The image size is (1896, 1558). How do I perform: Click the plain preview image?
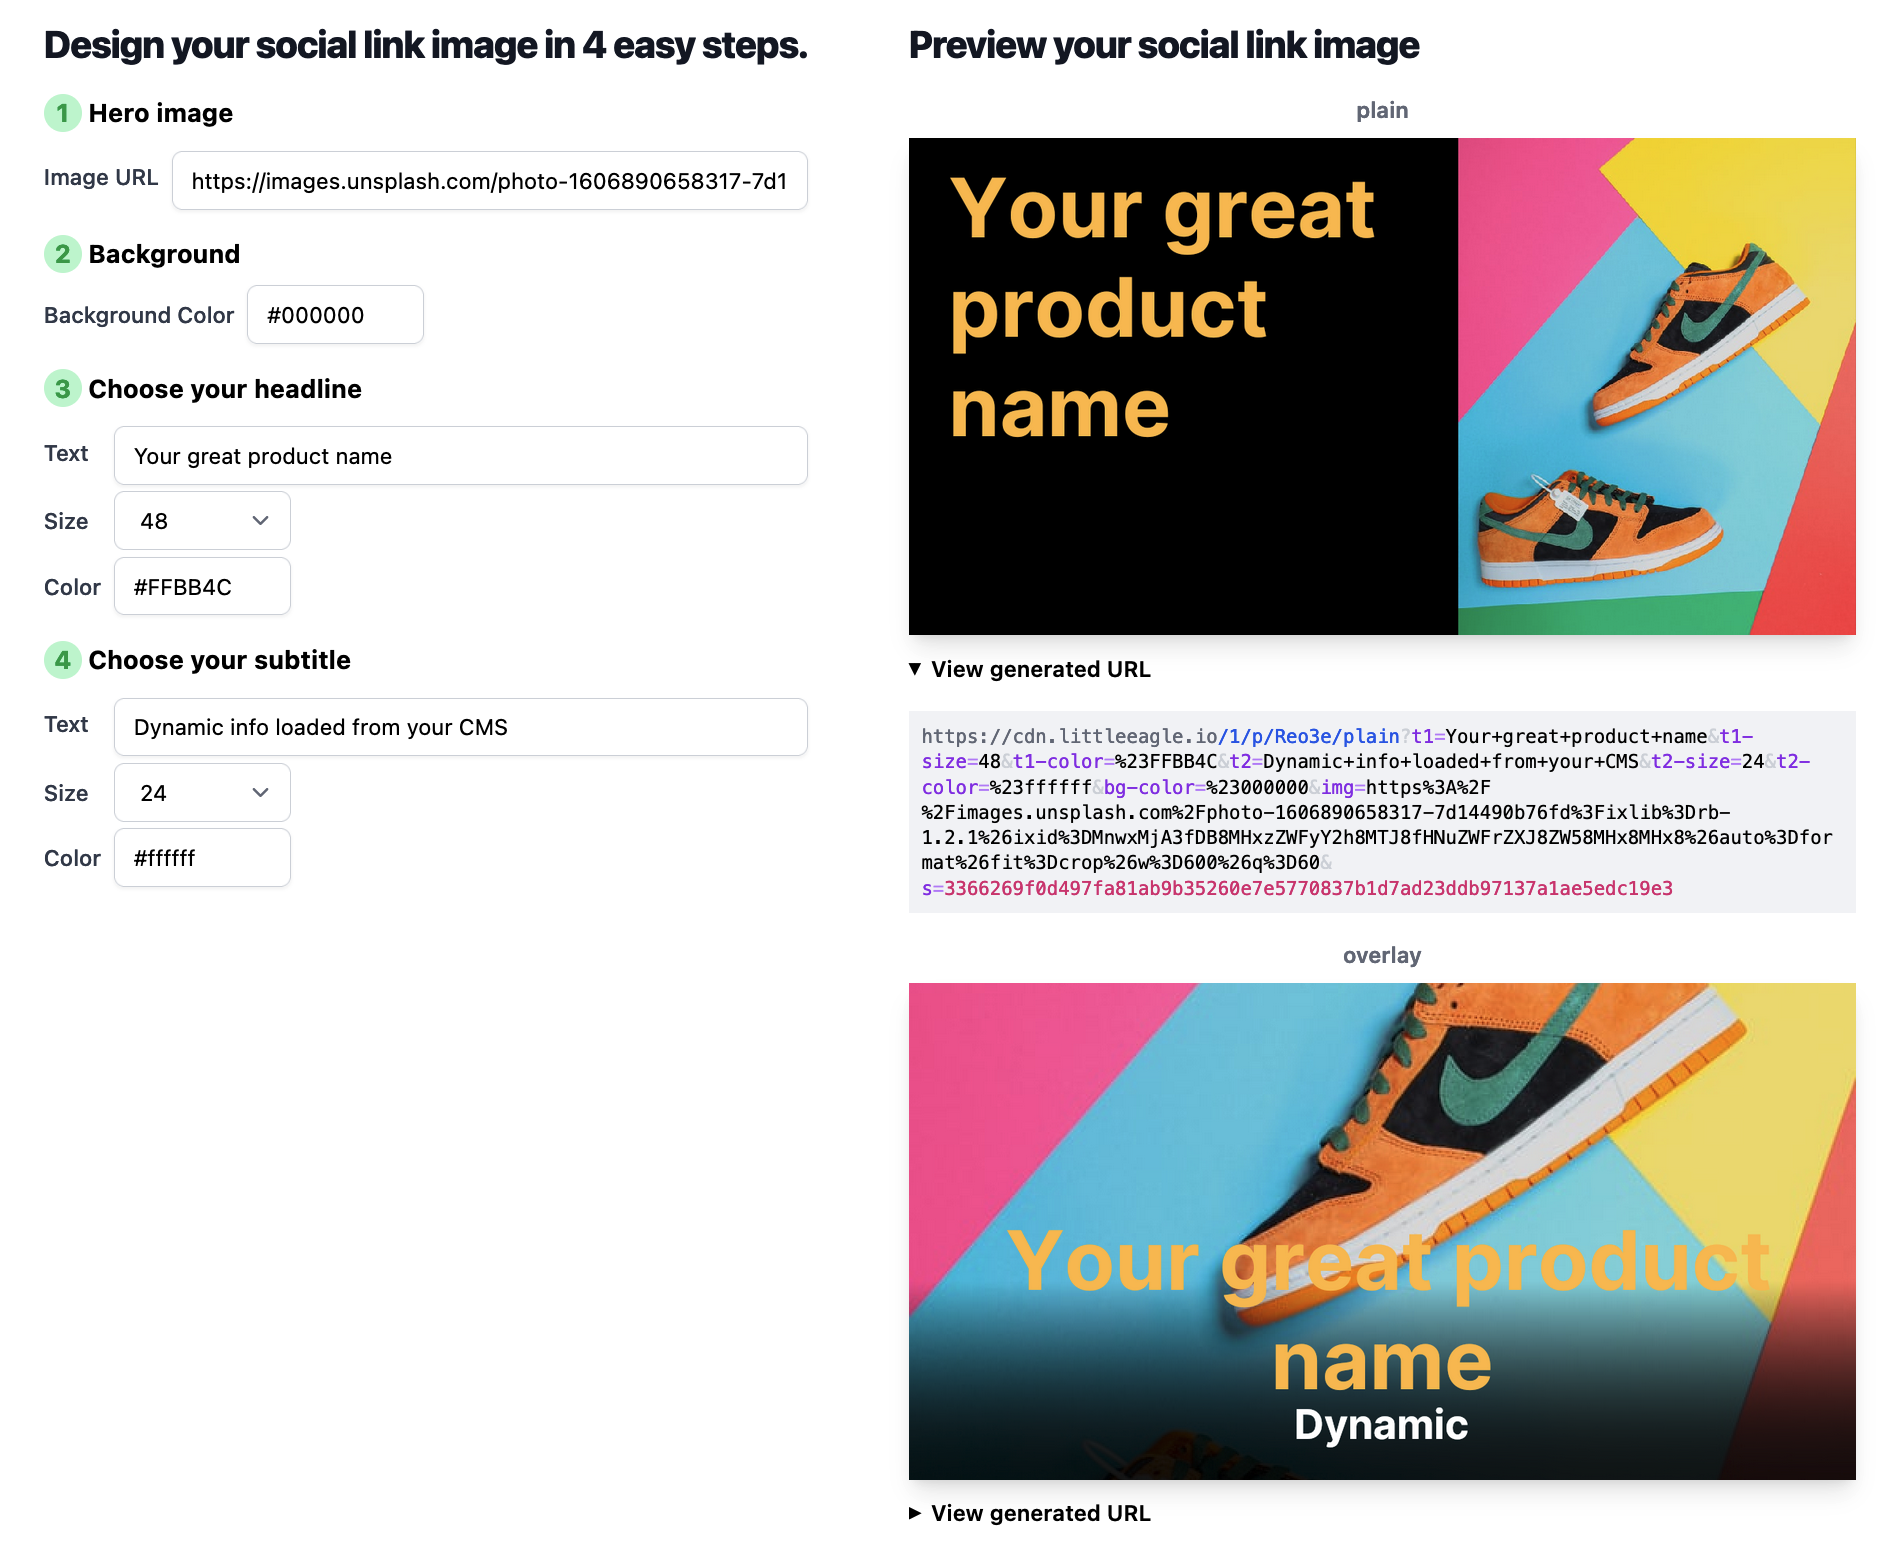click(x=1382, y=386)
